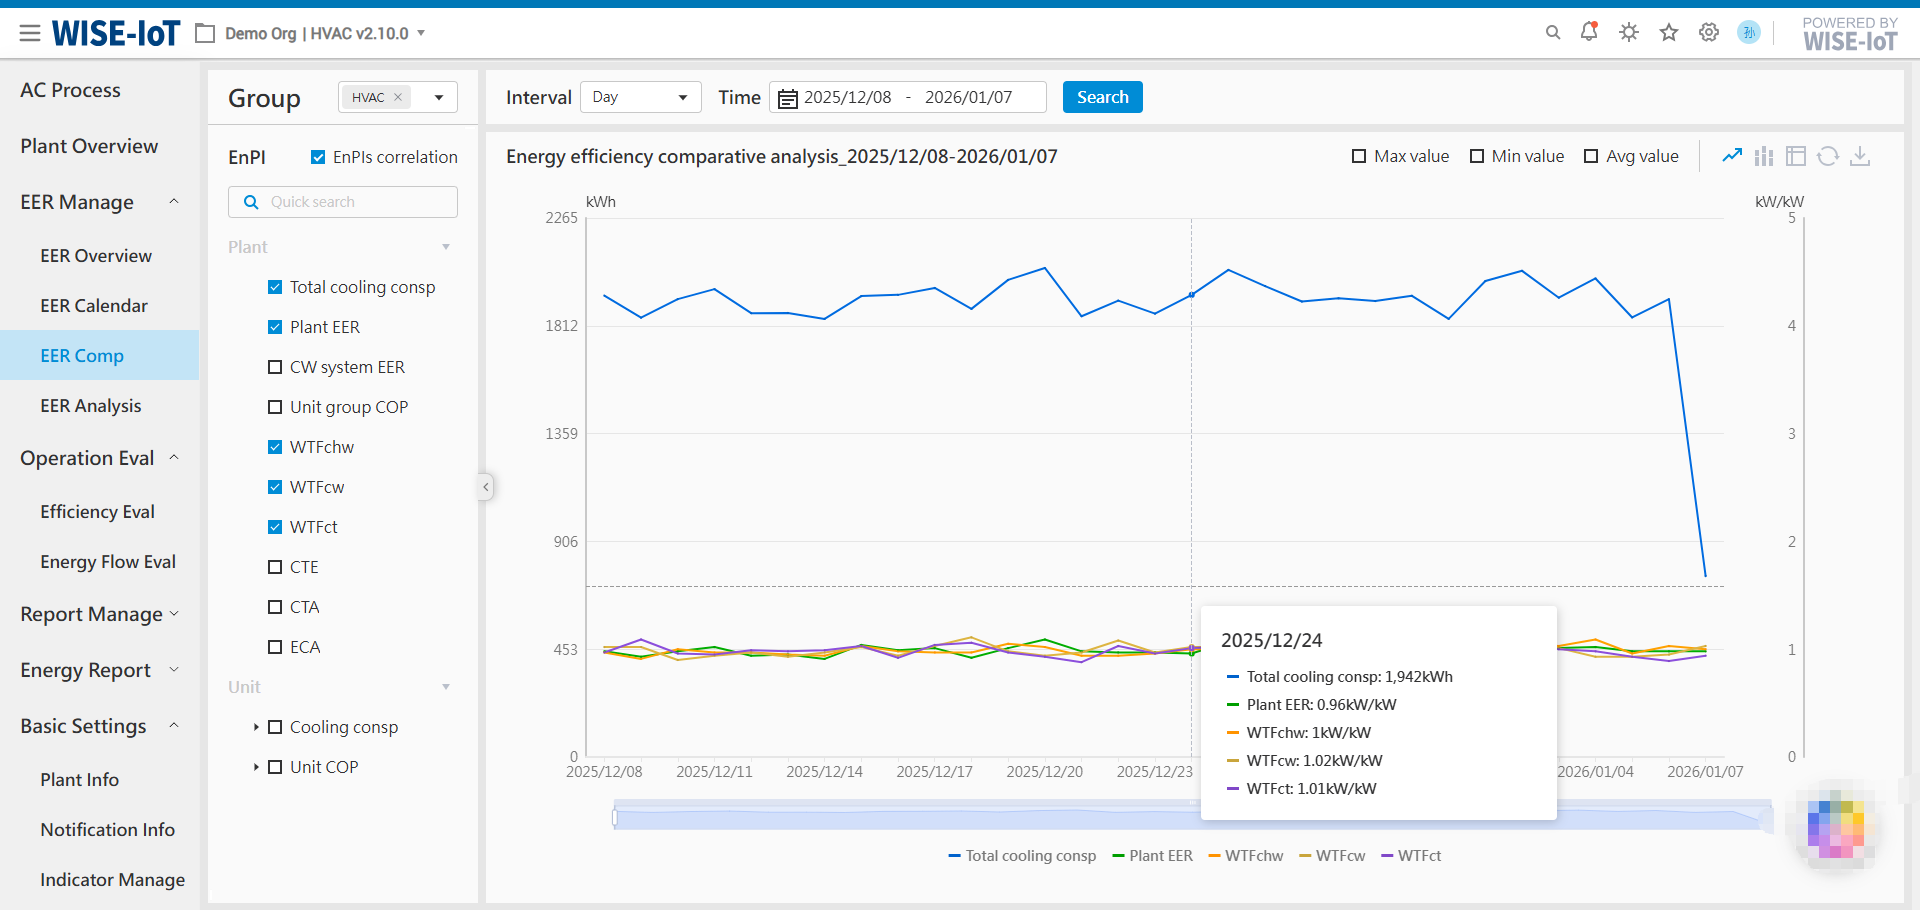Image resolution: width=1920 pixels, height=910 pixels.
Task: Check the CW system EER option
Action: pos(275,367)
